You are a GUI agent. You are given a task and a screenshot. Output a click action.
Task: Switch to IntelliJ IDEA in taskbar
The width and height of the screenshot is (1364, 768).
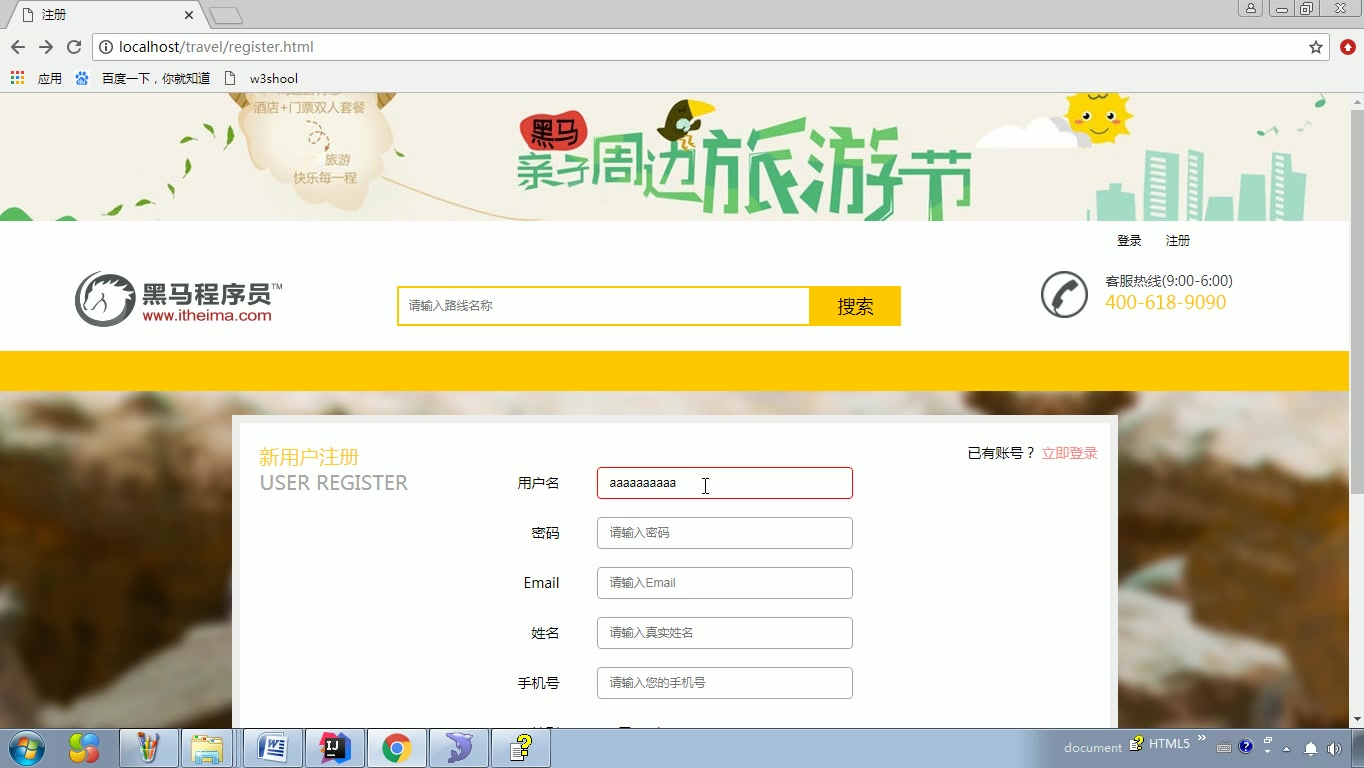334,748
